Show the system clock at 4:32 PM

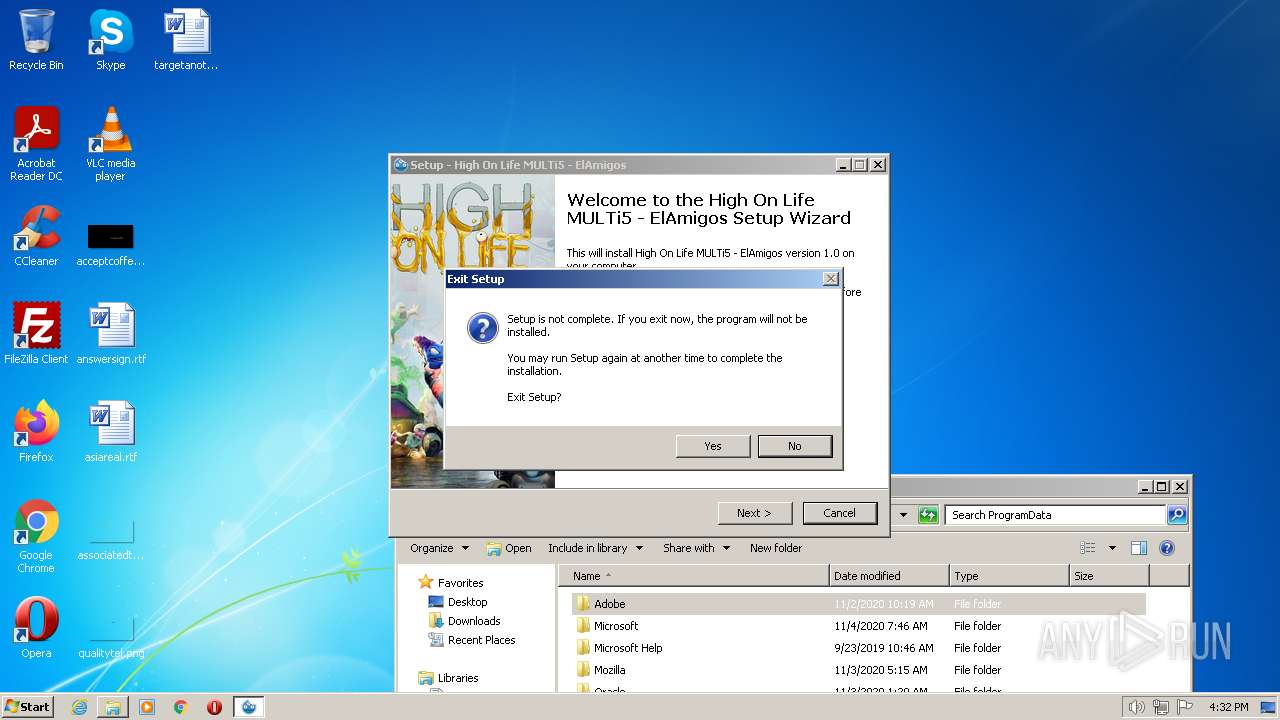(1228, 707)
